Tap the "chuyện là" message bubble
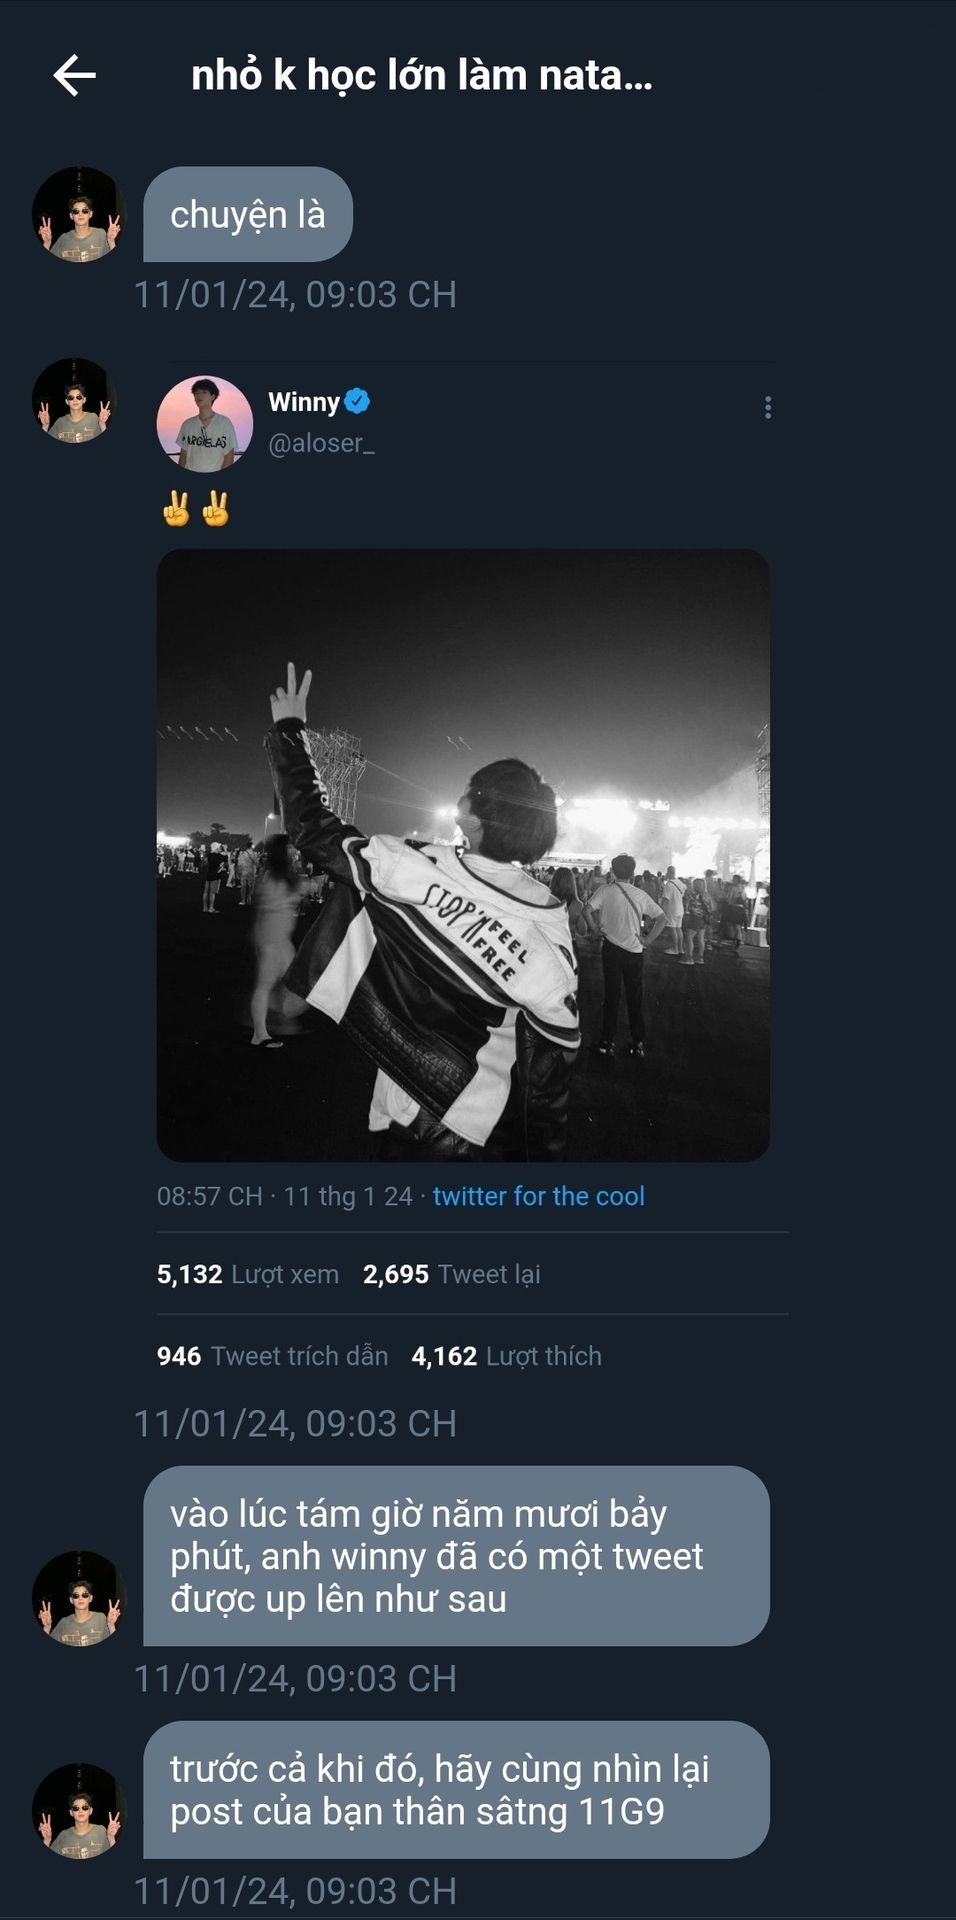Image resolution: width=956 pixels, height=1920 pixels. coord(248,215)
